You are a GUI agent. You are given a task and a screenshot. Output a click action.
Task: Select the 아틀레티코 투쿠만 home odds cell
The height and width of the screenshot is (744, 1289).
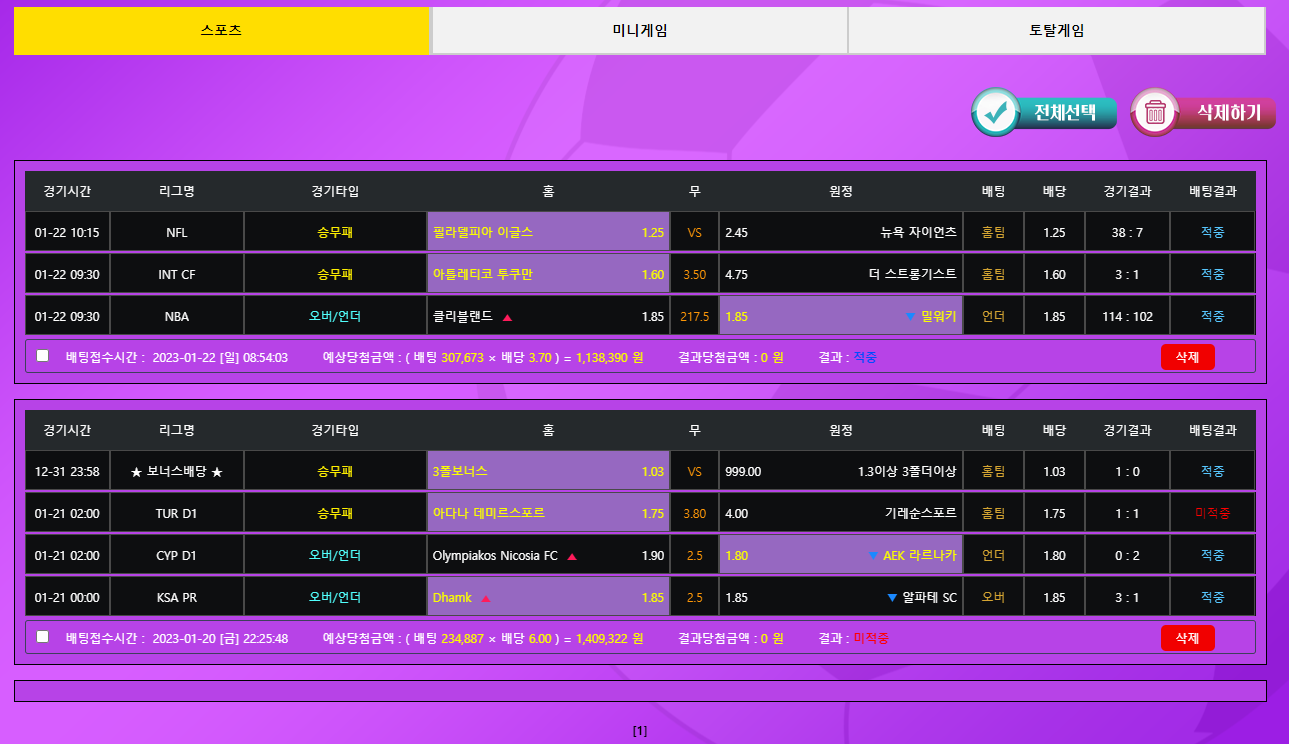[548, 274]
